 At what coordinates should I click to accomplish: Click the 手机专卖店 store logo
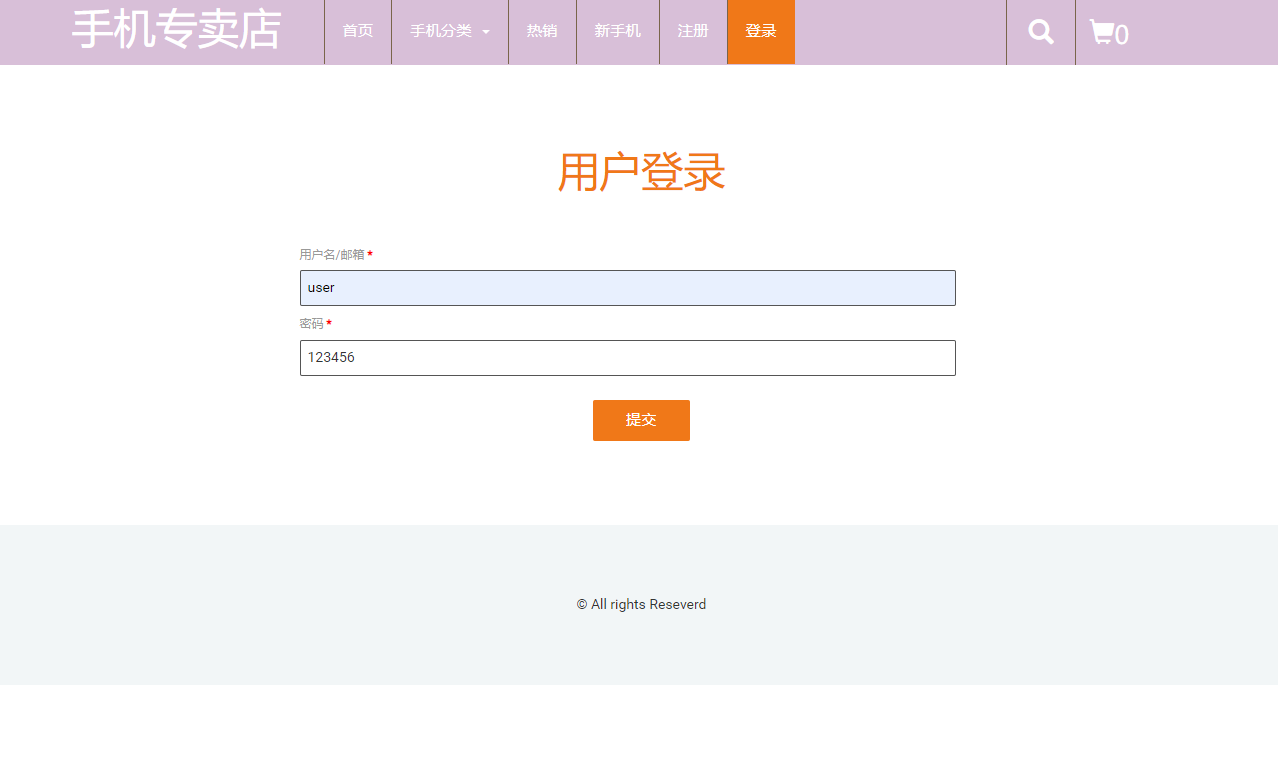[175, 31]
